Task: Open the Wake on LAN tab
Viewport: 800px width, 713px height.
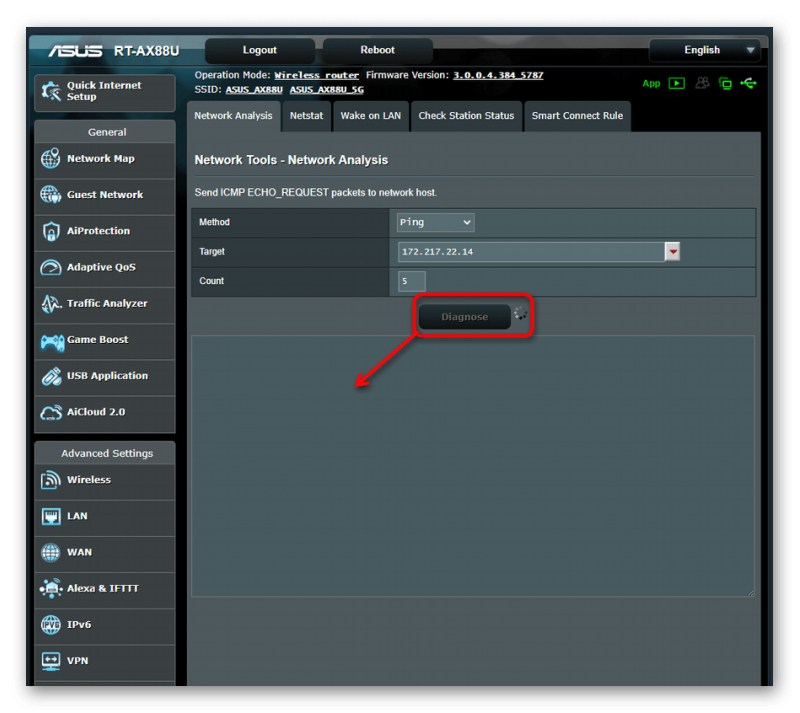Action: click(371, 116)
